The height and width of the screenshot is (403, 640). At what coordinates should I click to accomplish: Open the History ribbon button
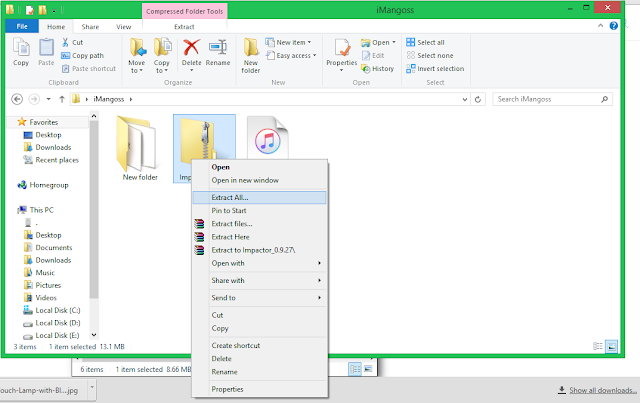[378, 69]
